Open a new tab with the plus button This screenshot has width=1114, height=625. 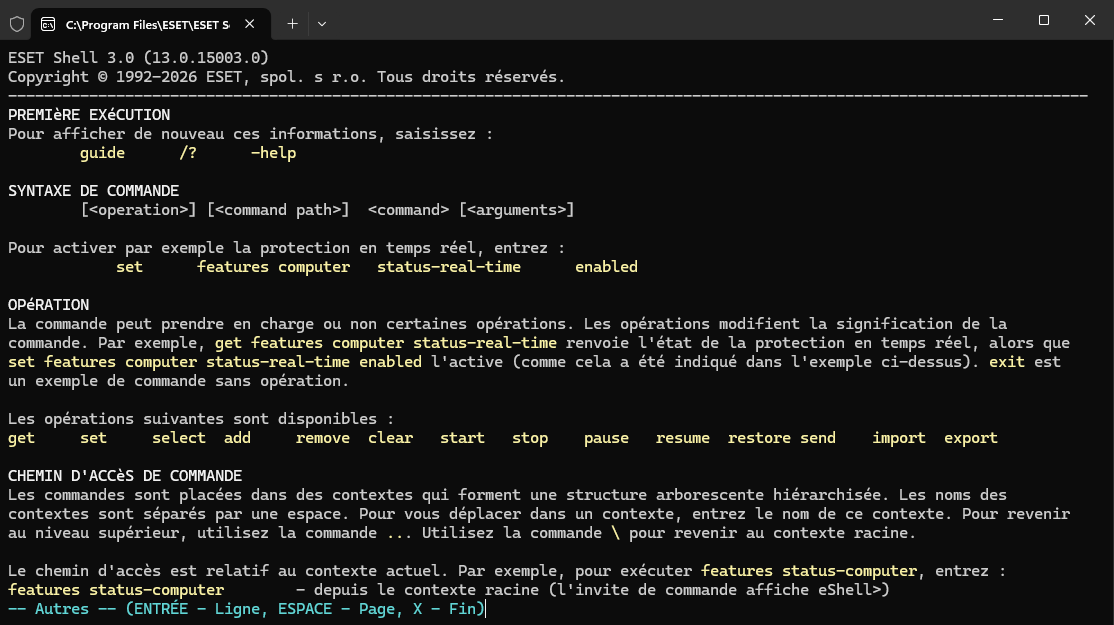pyautogui.click(x=292, y=24)
